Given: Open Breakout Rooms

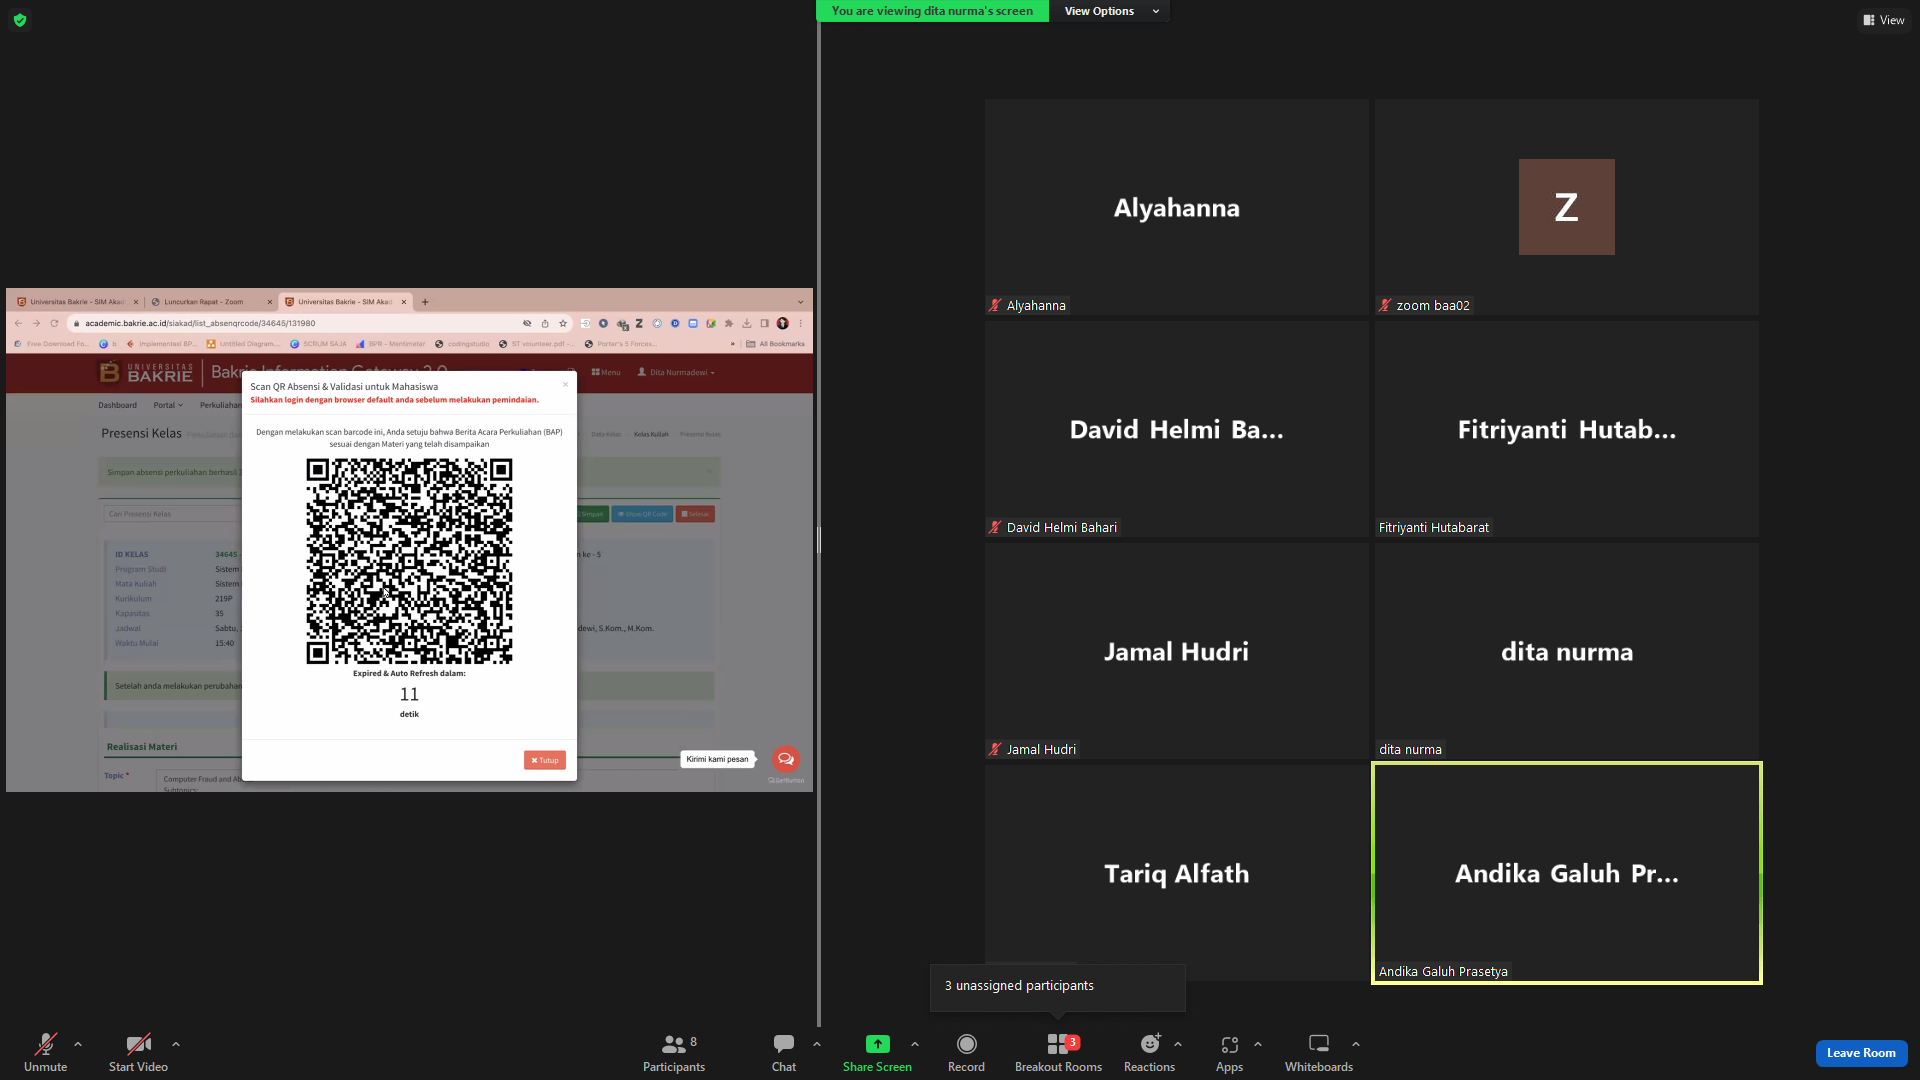Looking at the screenshot, I should [1058, 1053].
